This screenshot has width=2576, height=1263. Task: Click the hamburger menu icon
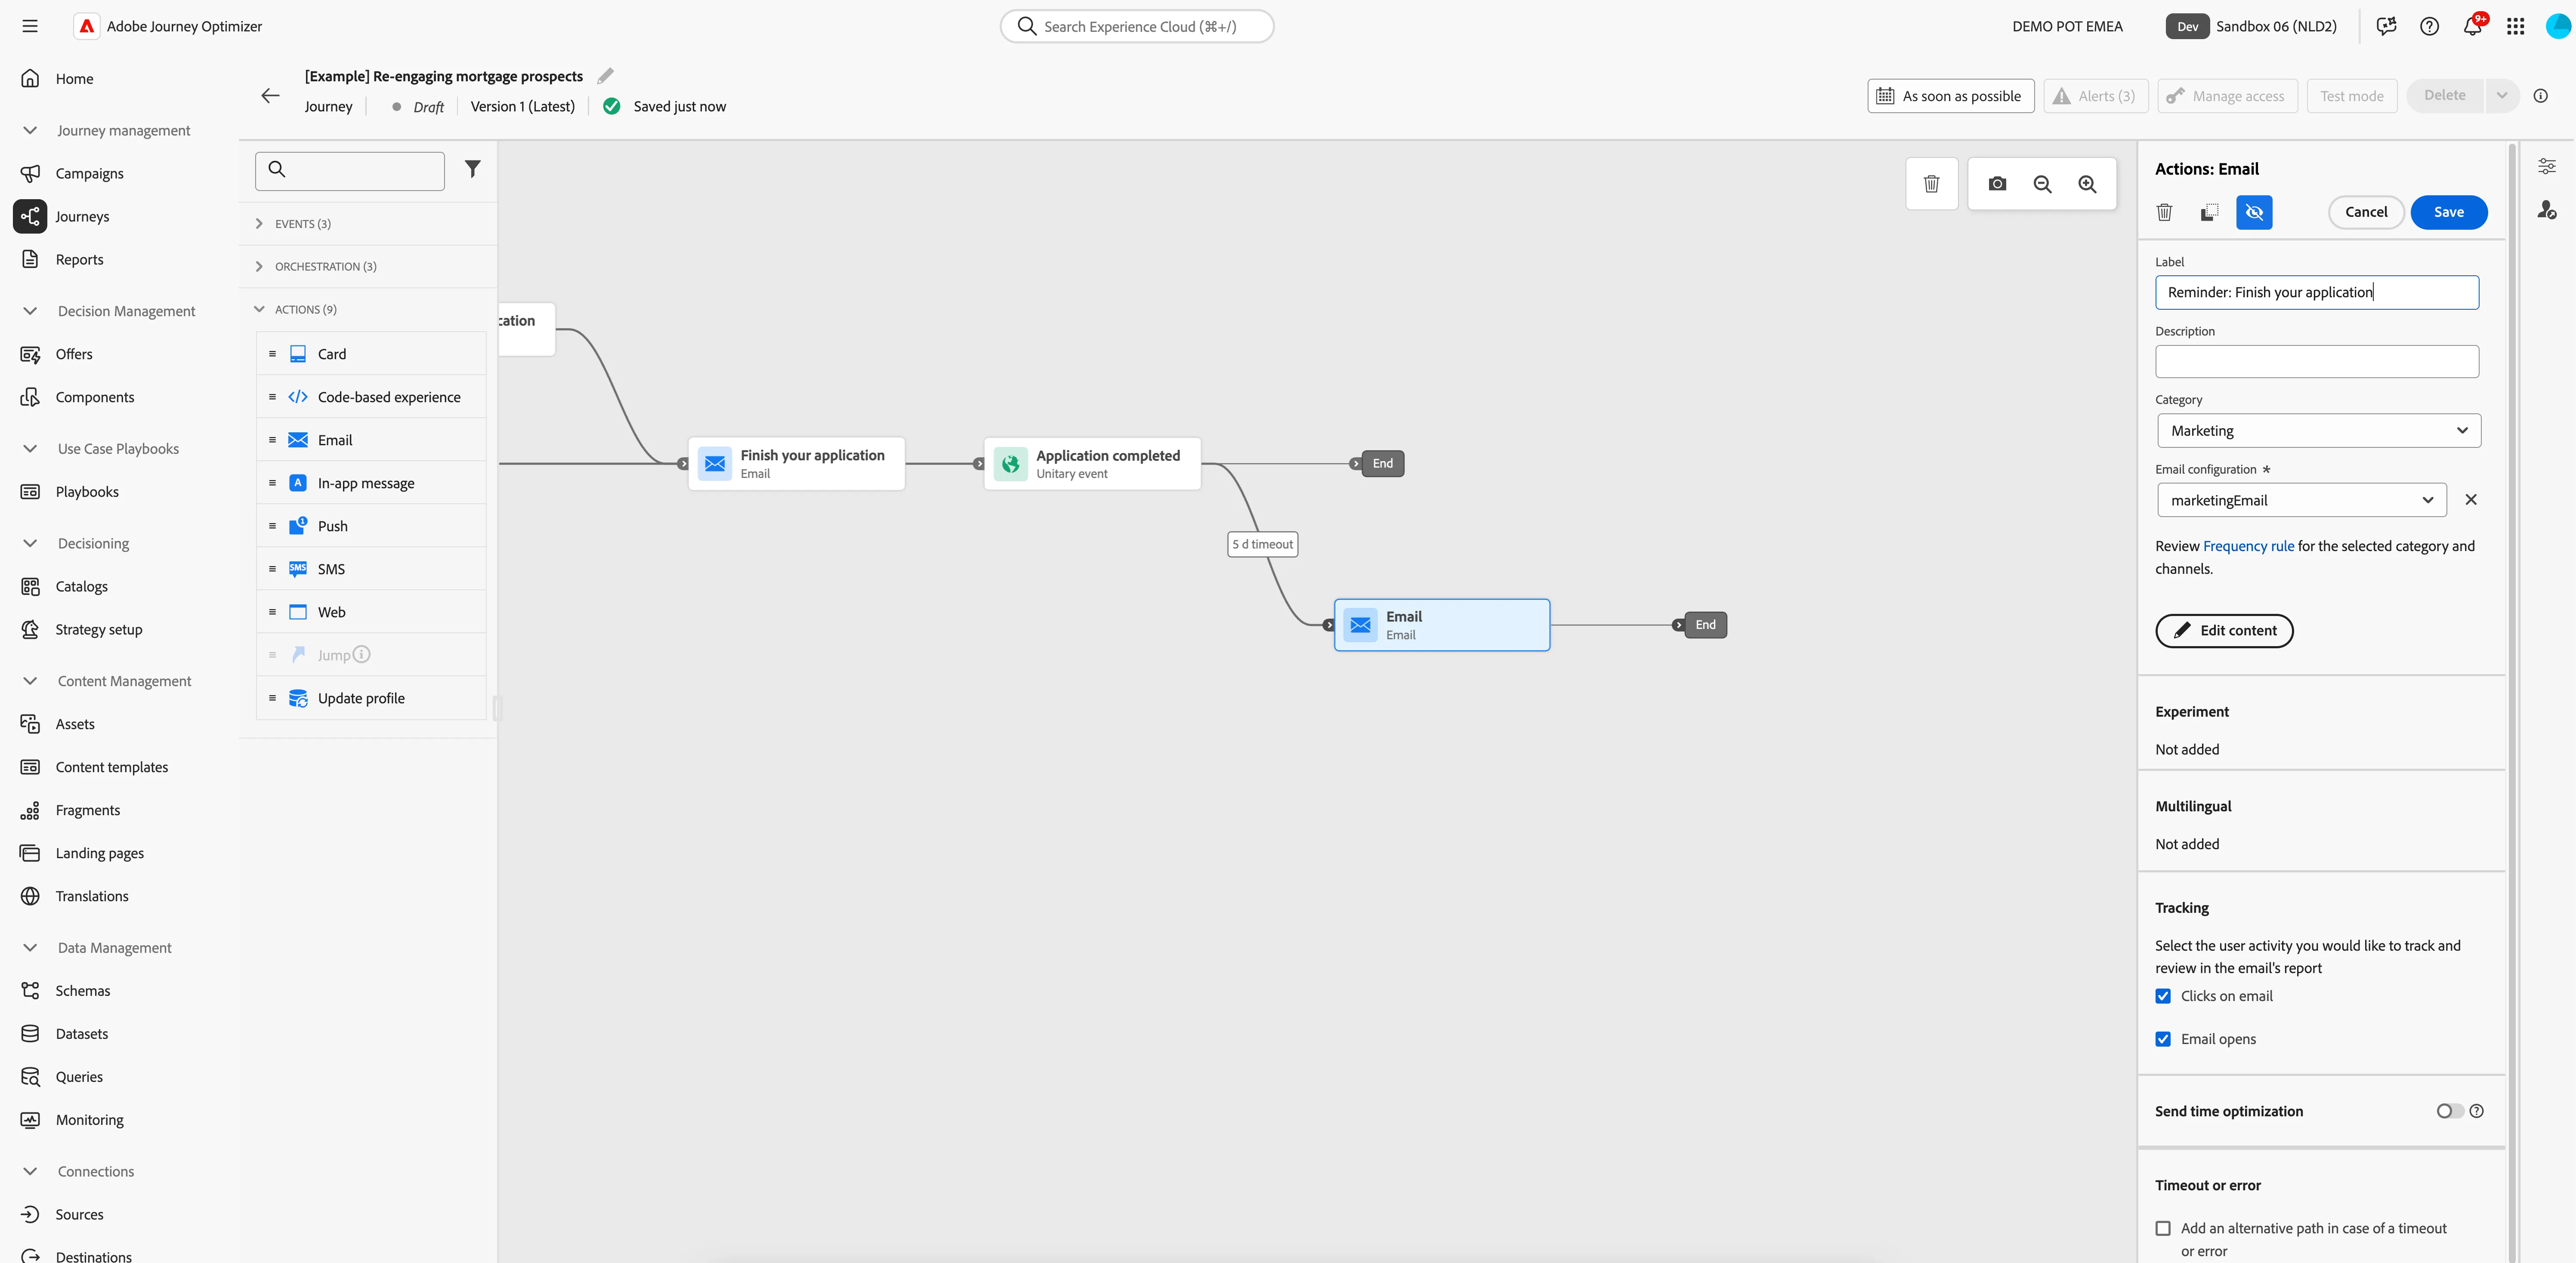[30, 26]
